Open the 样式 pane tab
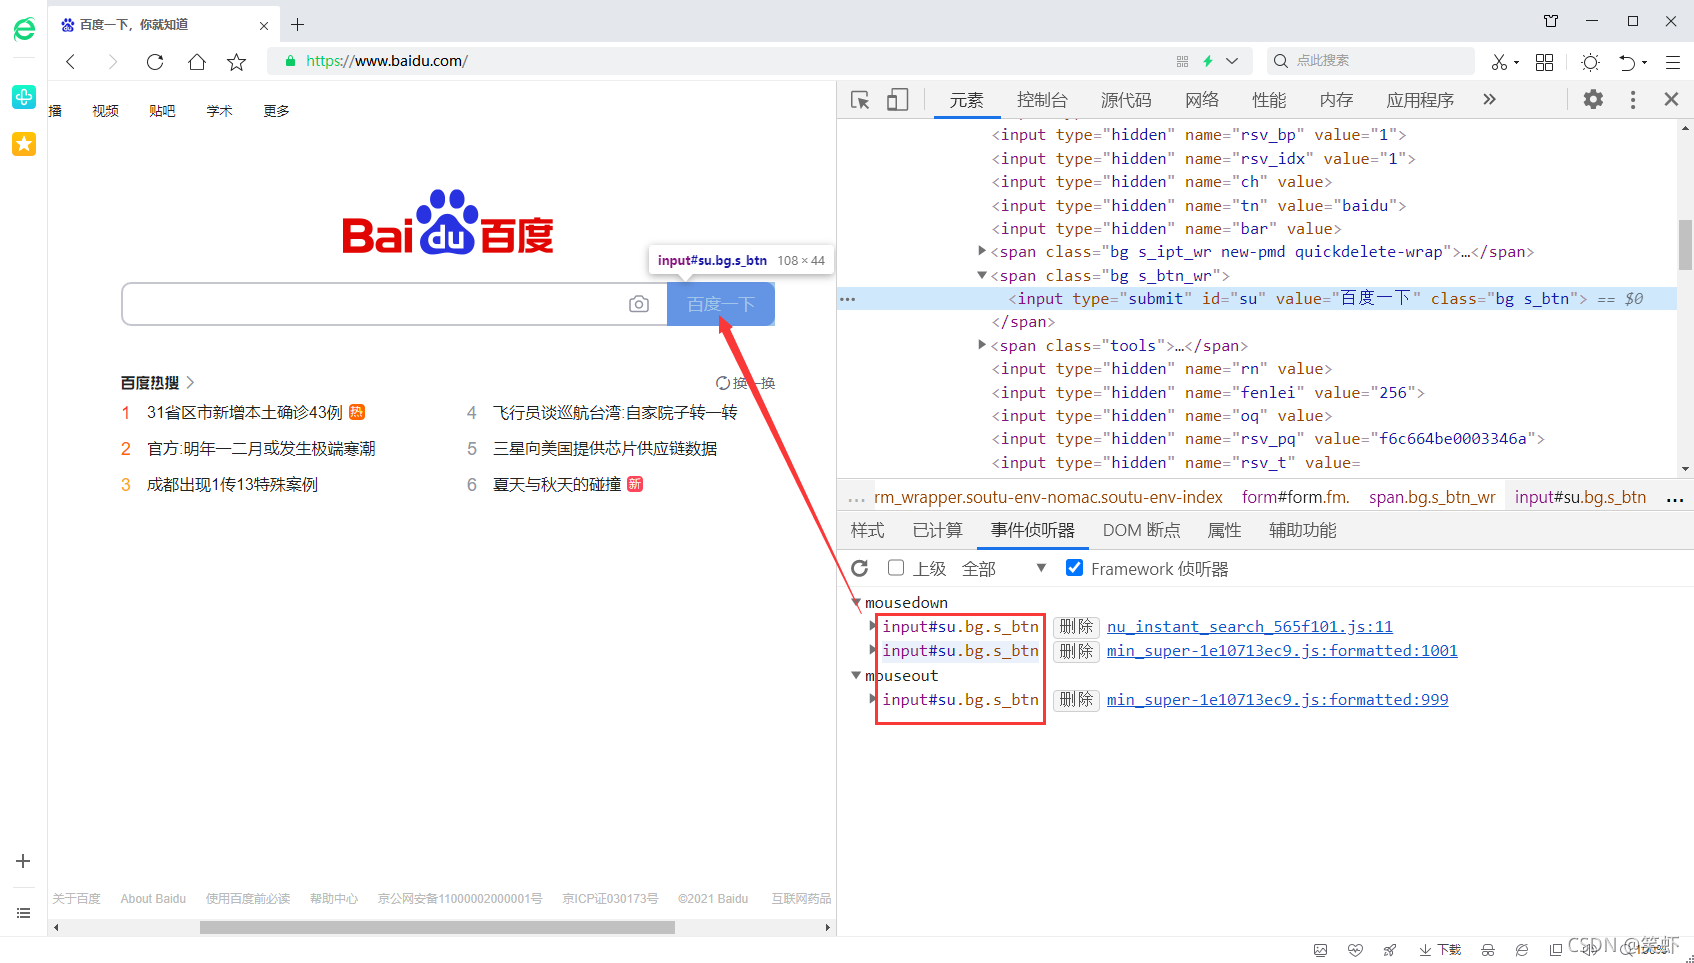This screenshot has height=963, width=1694. tap(867, 530)
